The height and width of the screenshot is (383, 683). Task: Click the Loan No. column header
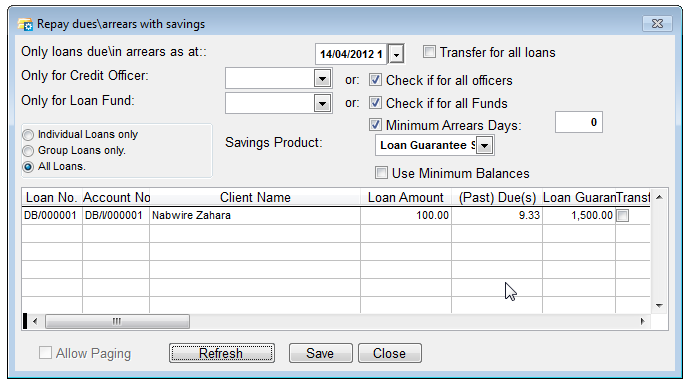tap(52, 197)
